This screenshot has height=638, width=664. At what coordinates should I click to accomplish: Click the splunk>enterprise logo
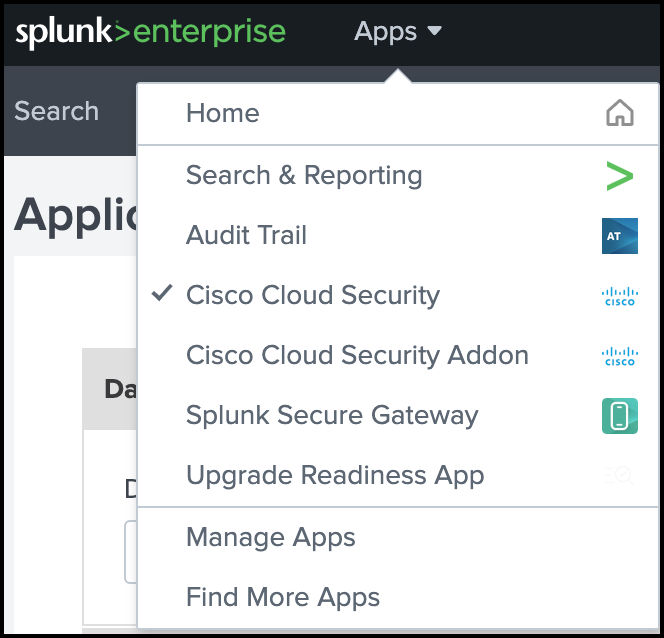[150, 33]
